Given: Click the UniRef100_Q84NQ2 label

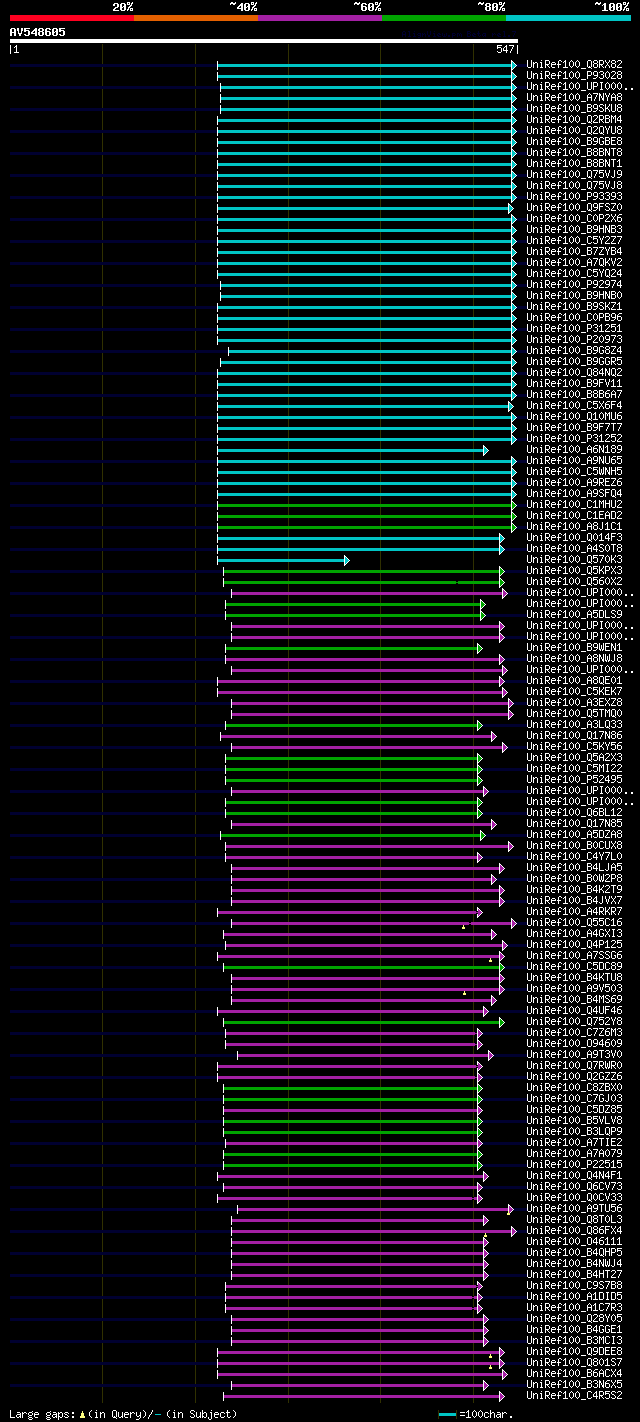Looking at the screenshot, I should coord(574,372).
